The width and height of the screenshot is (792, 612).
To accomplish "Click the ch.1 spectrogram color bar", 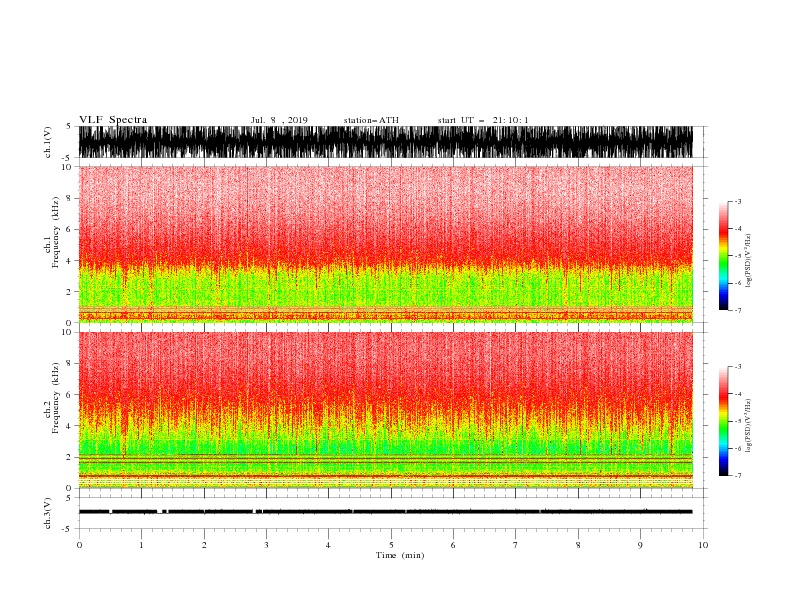I will (723, 256).
